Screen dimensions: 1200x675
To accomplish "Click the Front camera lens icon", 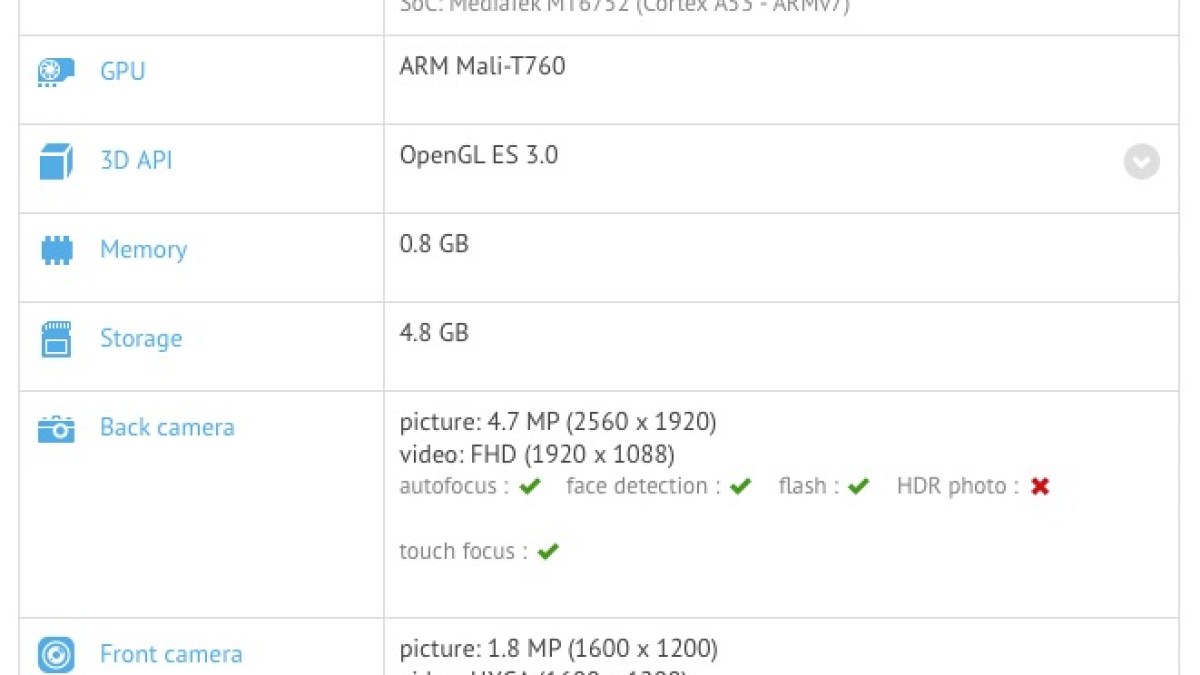I will 56,655.
